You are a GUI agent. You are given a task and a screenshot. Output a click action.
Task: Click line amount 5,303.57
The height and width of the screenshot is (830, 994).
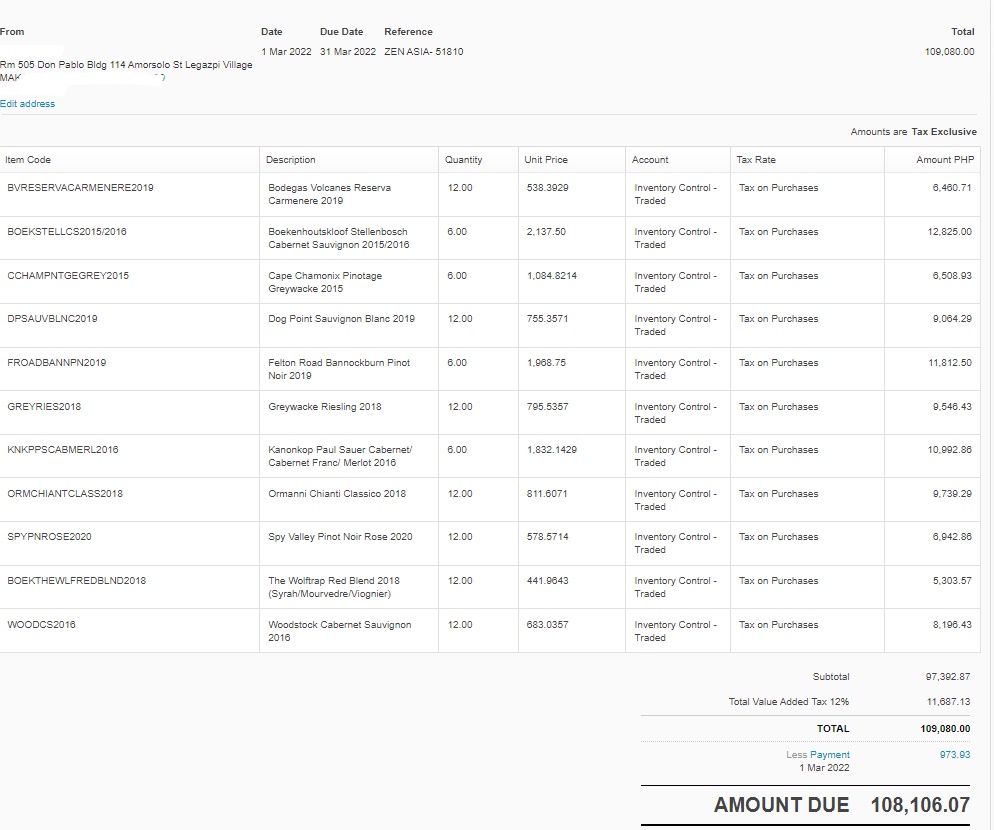952,580
